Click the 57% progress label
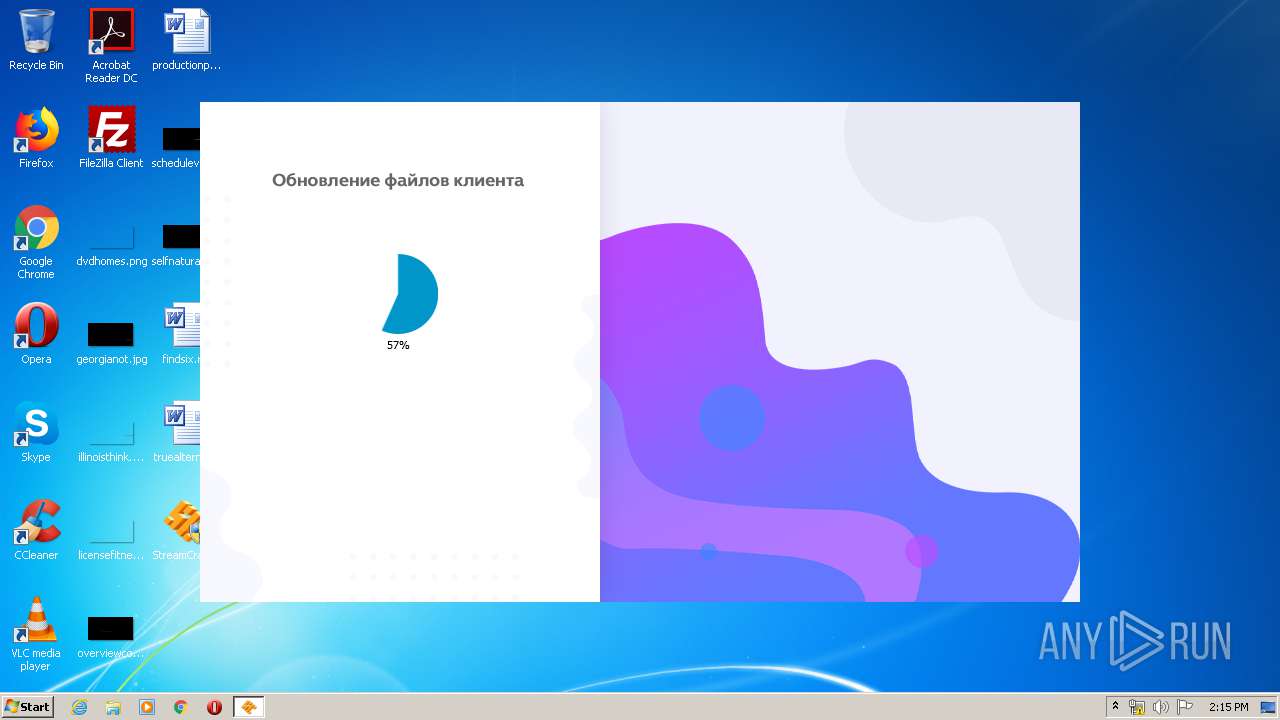The width and height of the screenshot is (1280, 720). tap(398, 345)
